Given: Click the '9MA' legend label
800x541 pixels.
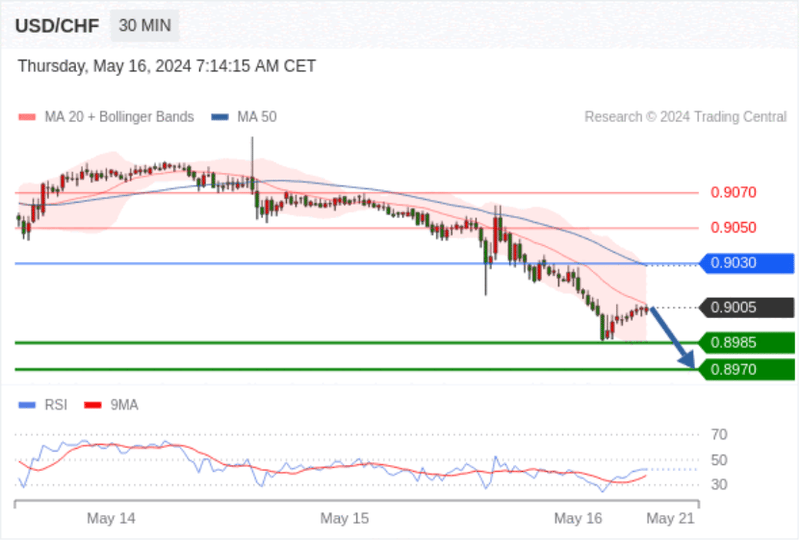Looking at the screenshot, I should (x=124, y=405).
